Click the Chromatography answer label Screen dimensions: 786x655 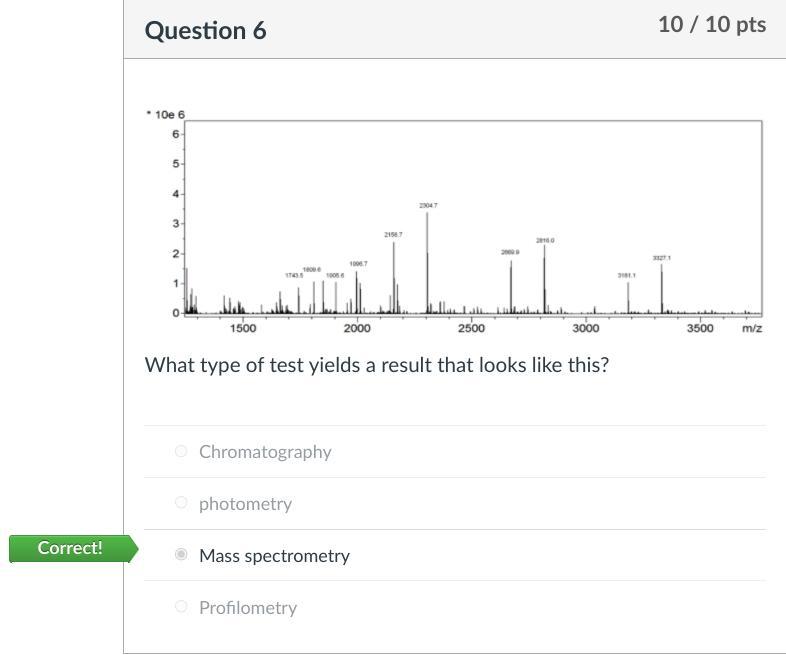coord(265,452)
